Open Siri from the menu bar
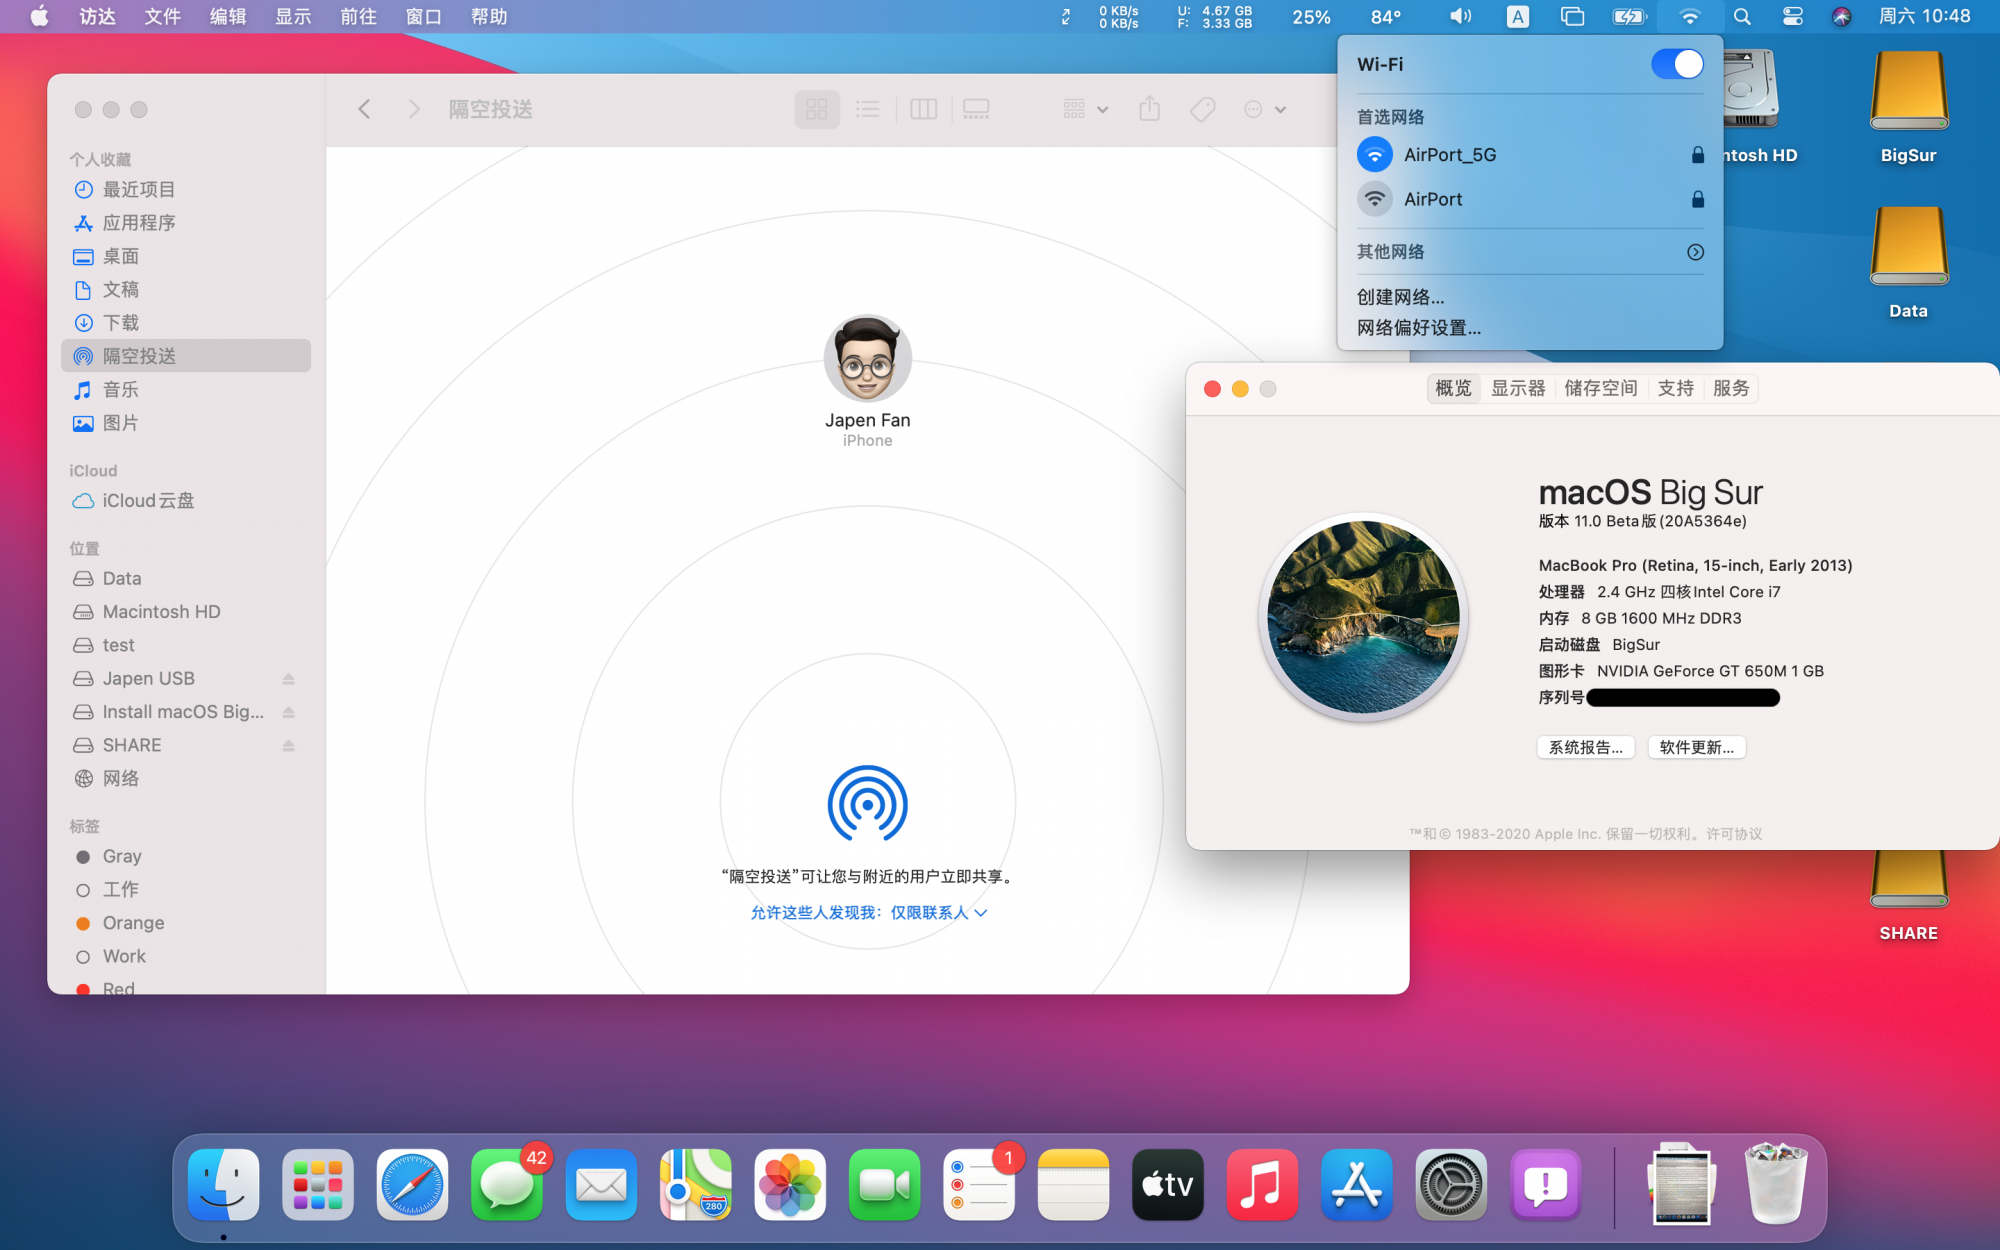The image size is (2000, 1250). [x=1841, y=16]
